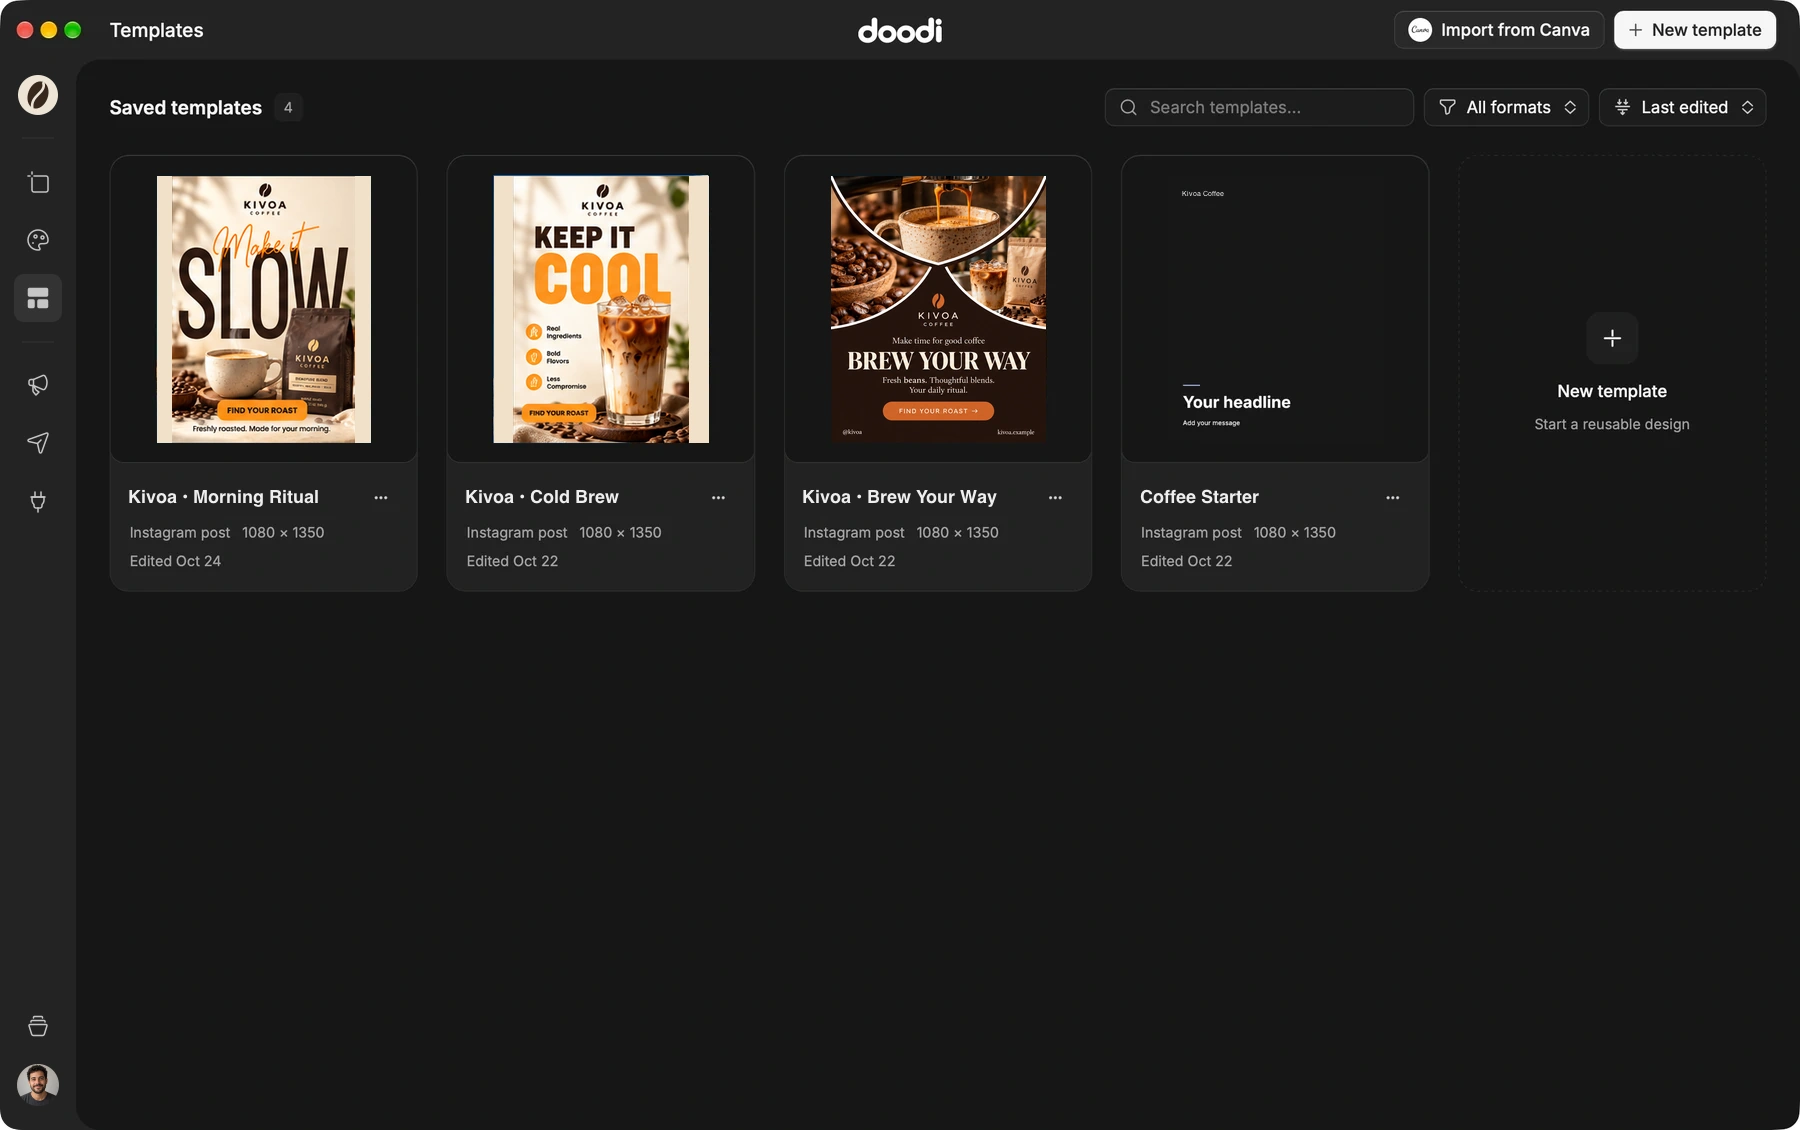The height and width of the screenshot is (1130, 1800).
Task: Click the coffee cup icon near bottom of sidebar
Action: (x=38, y=1026)
